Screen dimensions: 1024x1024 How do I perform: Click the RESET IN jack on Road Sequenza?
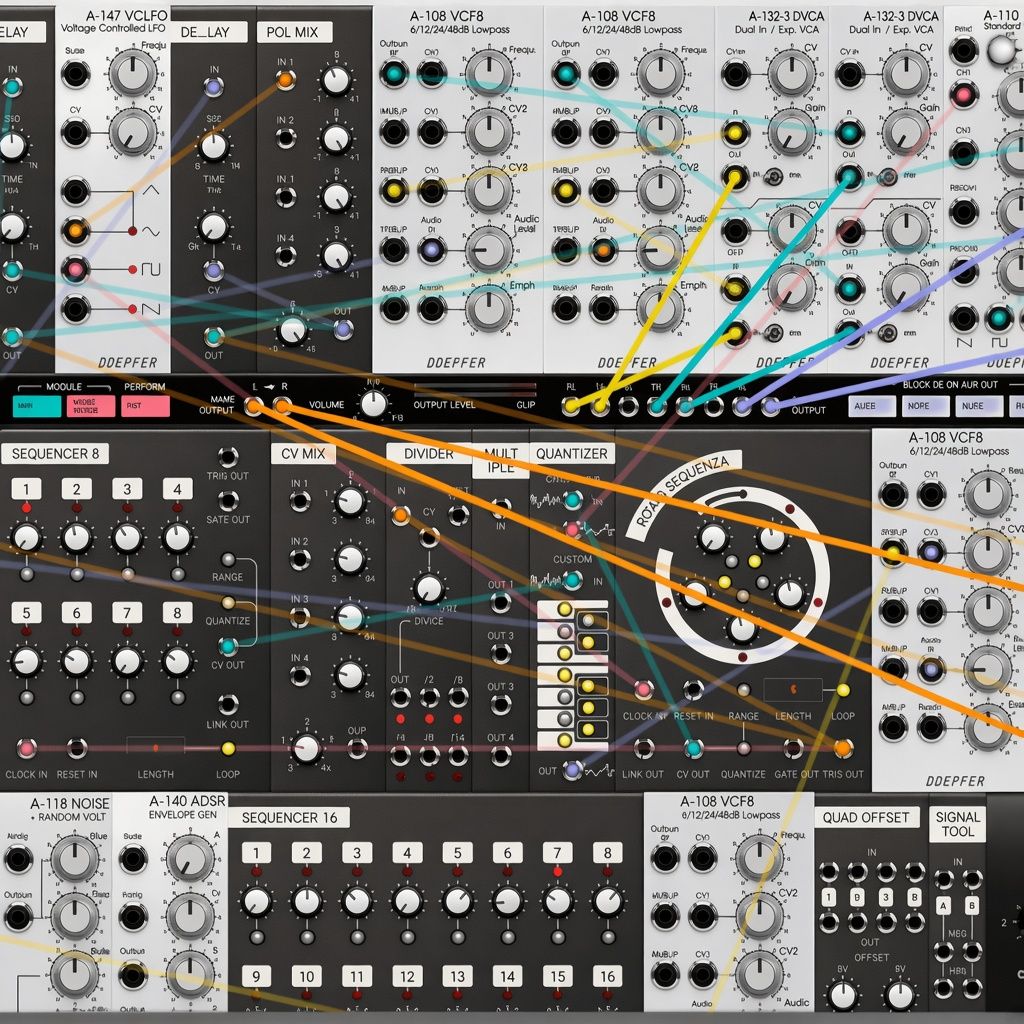tap(693, 690)
